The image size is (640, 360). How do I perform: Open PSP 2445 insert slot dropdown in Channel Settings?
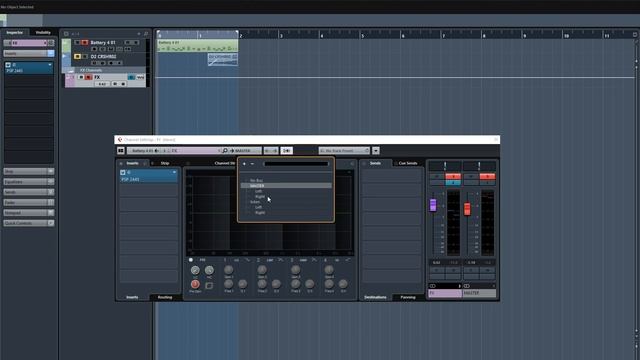coord(174,173)
